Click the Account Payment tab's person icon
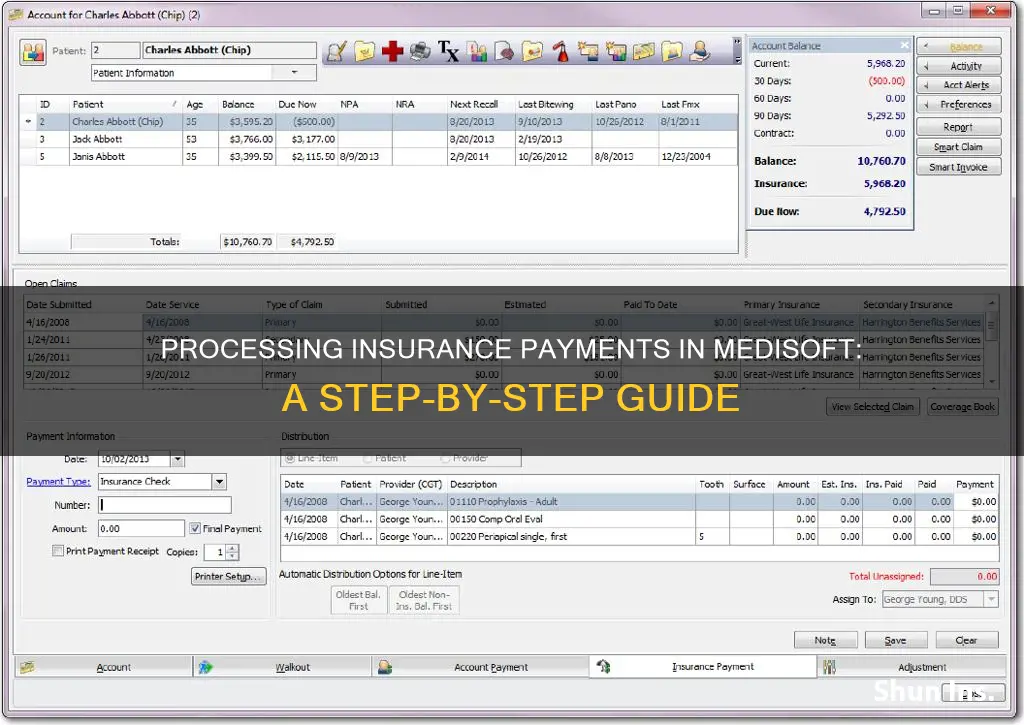 click(x=385, y=667)
